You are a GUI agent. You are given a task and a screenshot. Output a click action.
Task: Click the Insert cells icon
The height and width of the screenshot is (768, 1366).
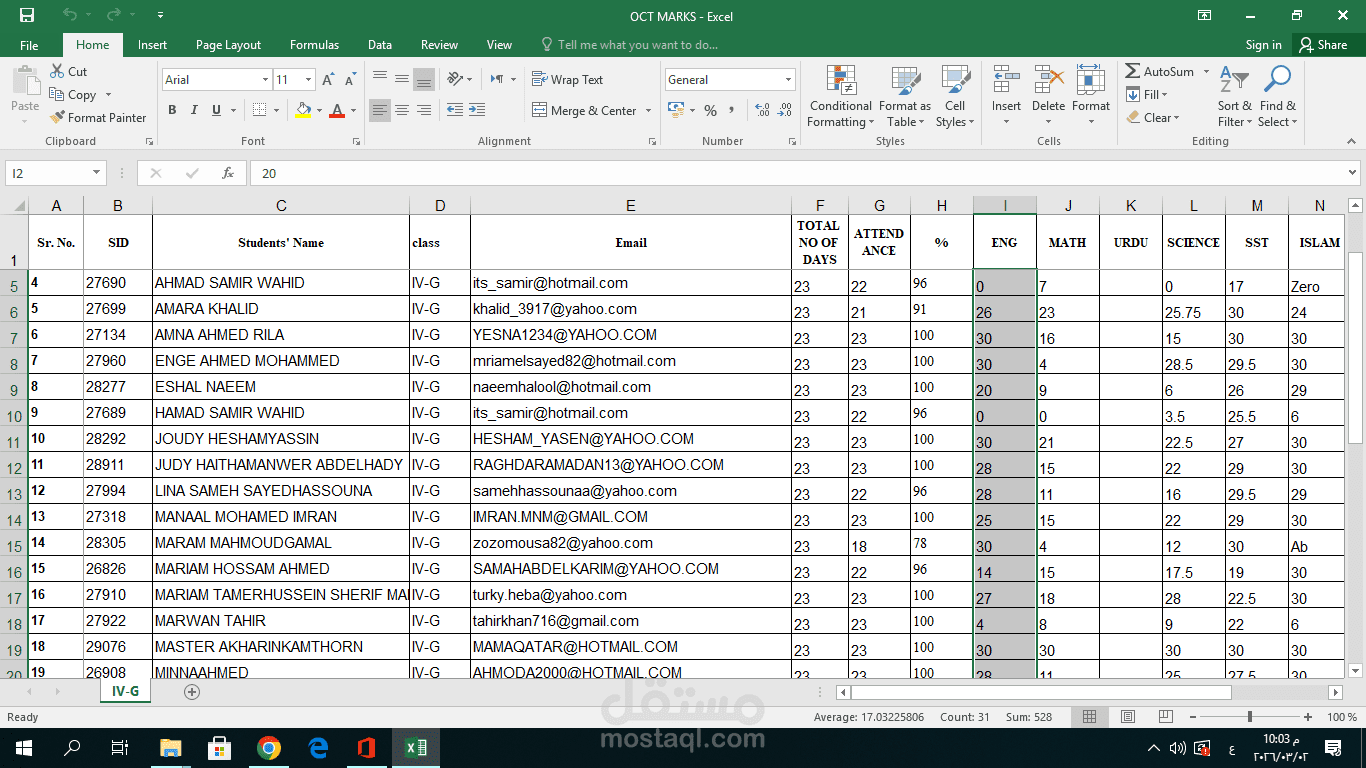pyautogui.click(x=1006, y=80)
